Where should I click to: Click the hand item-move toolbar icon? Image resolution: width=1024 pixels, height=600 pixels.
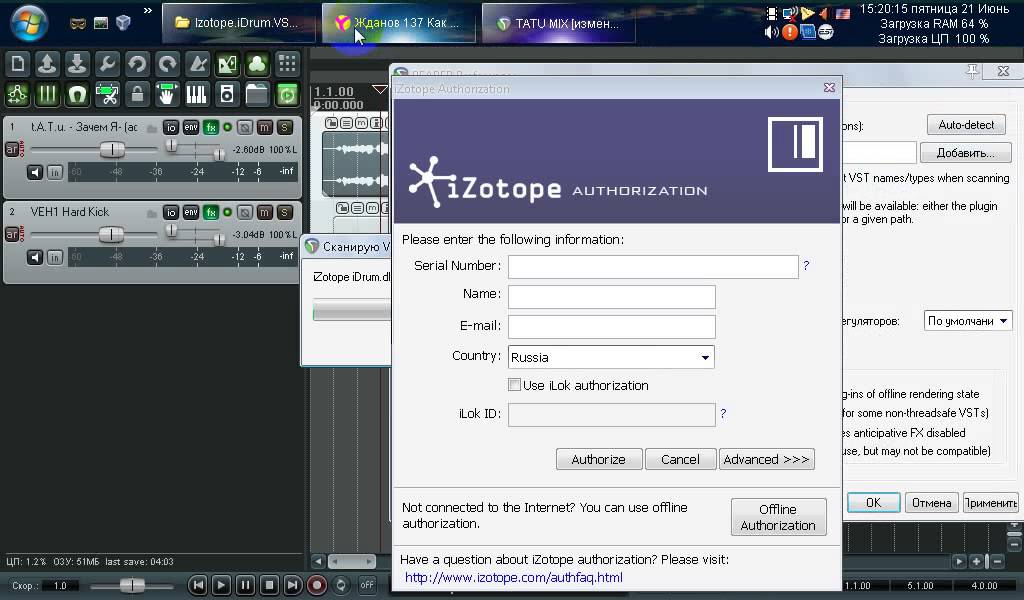click(167, 95)
